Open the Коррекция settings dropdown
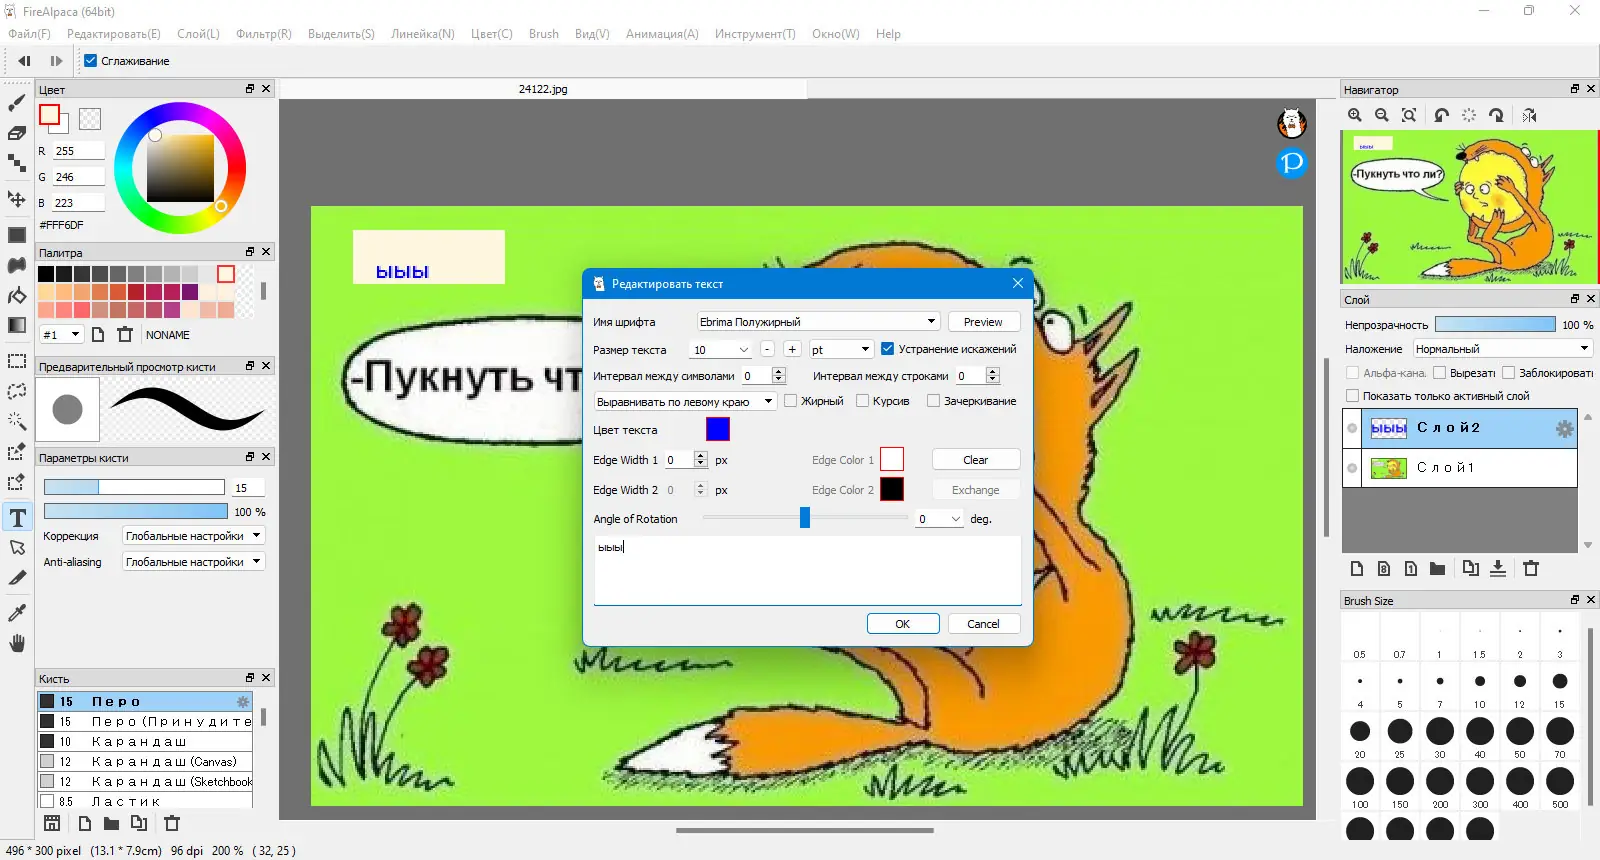This screenshot has height=860, width=1600. click(193, 536)
